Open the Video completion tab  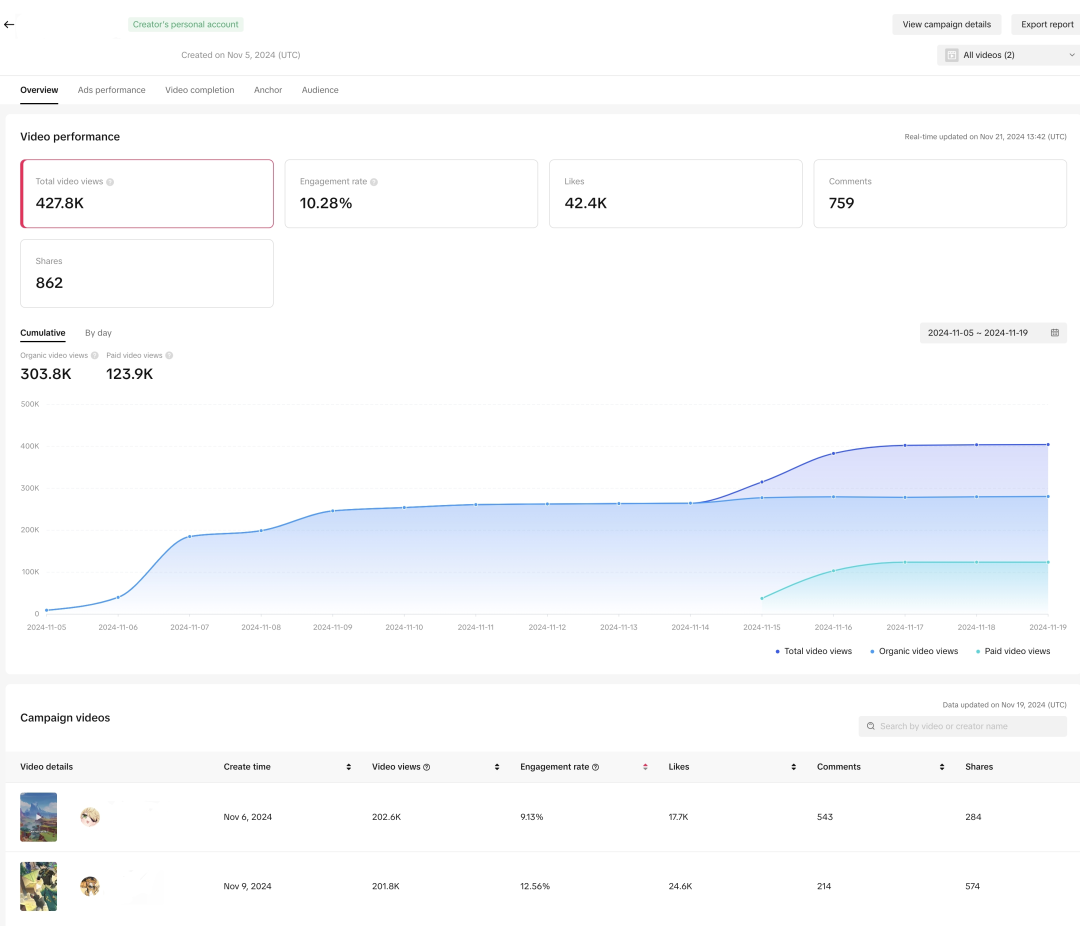200,90
